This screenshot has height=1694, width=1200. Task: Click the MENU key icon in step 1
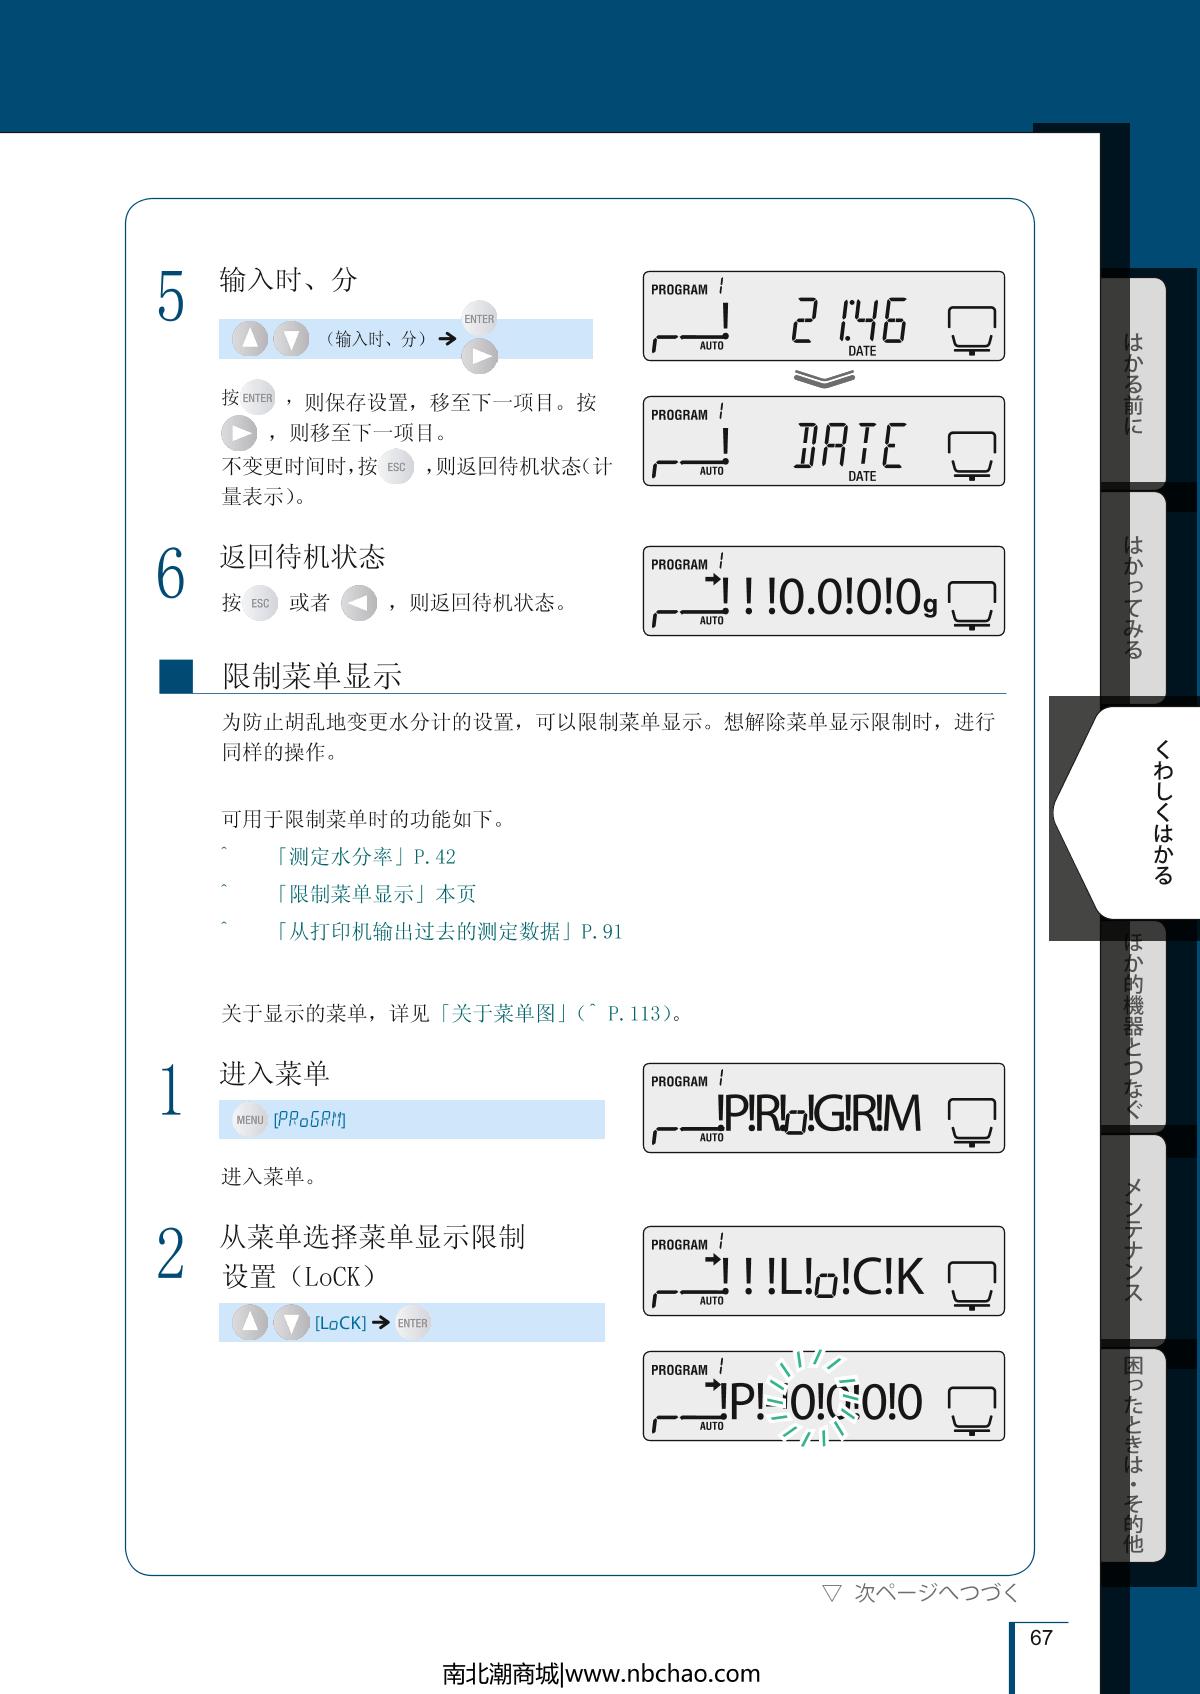pos(250,1120)
